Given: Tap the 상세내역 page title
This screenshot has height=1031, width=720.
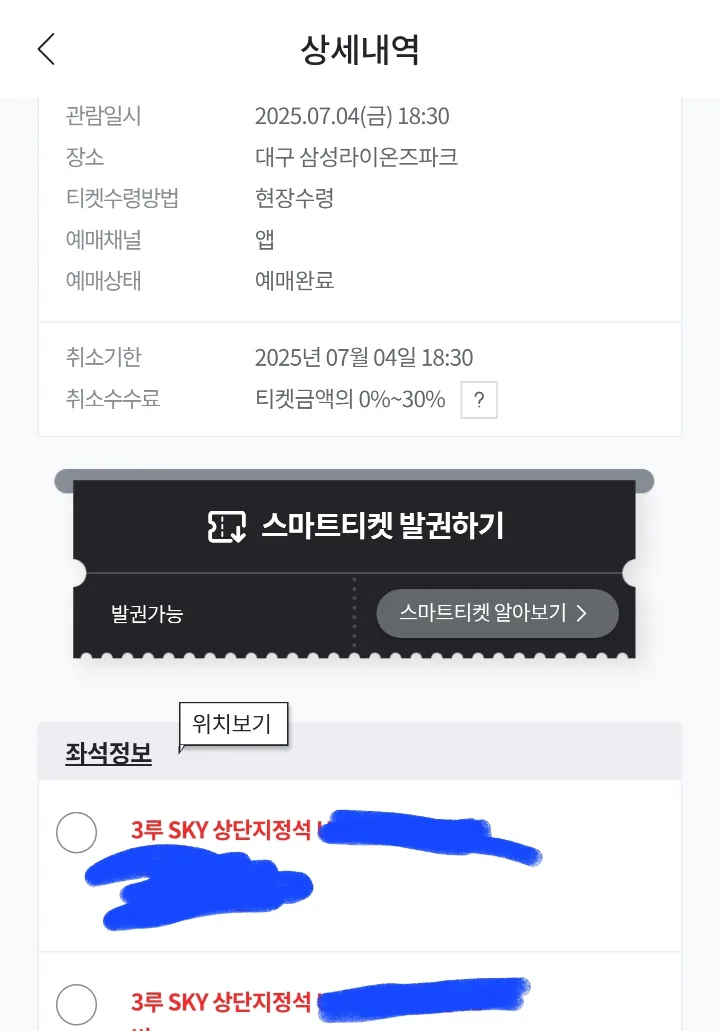Looking at the screenshot, I should coord(360,49).
